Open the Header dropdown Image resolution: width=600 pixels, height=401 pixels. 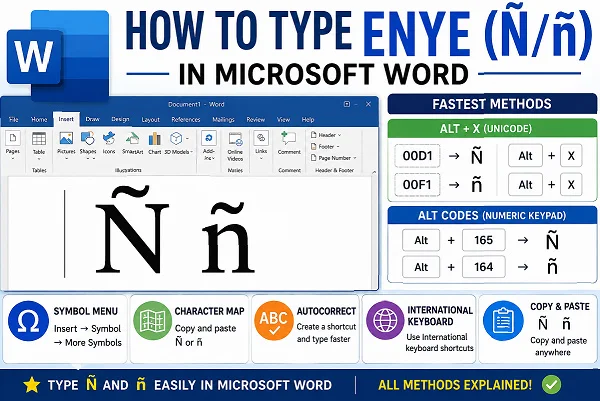pyautogui.click(x=326, y=135)
